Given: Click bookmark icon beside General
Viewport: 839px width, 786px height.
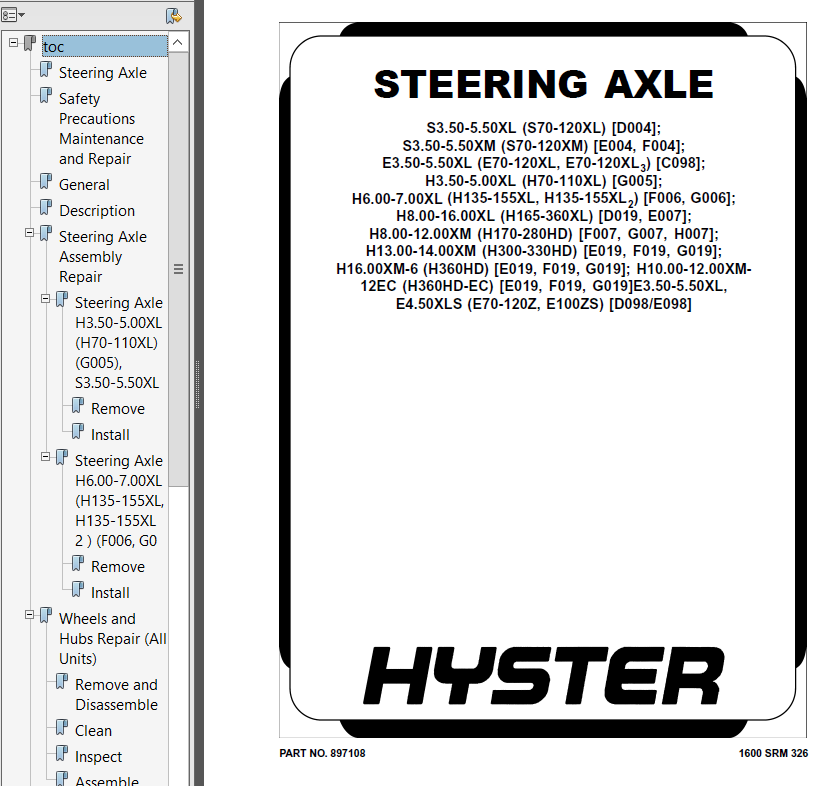Looking at the screenshot, I should click(46, 182).
